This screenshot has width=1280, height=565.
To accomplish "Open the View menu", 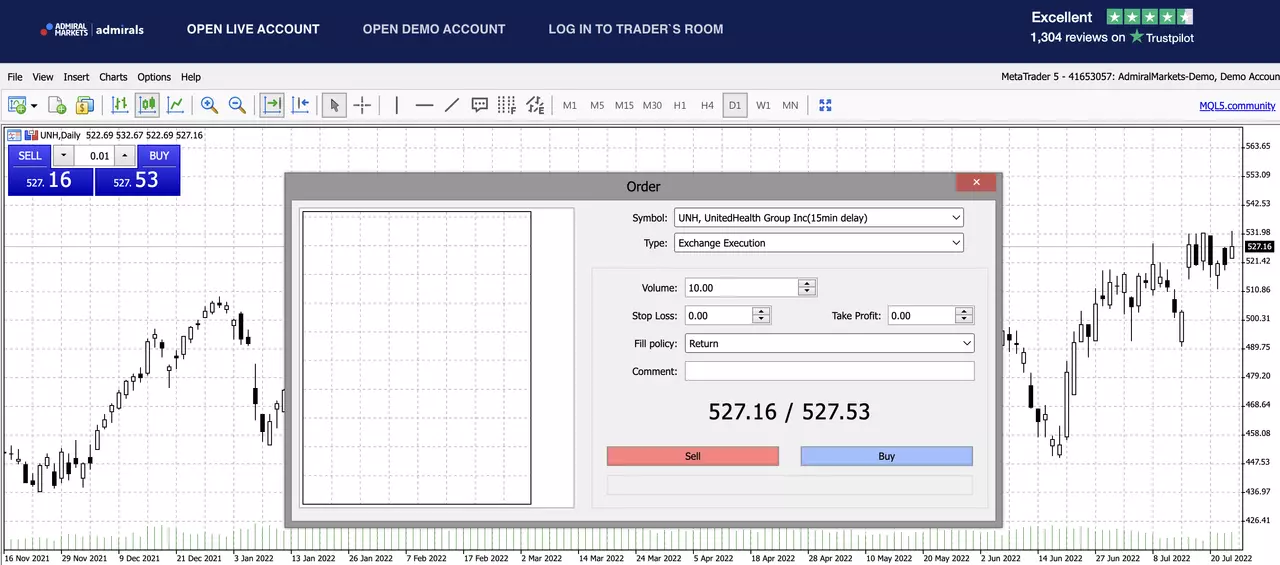I will click(x=43, y=77).
